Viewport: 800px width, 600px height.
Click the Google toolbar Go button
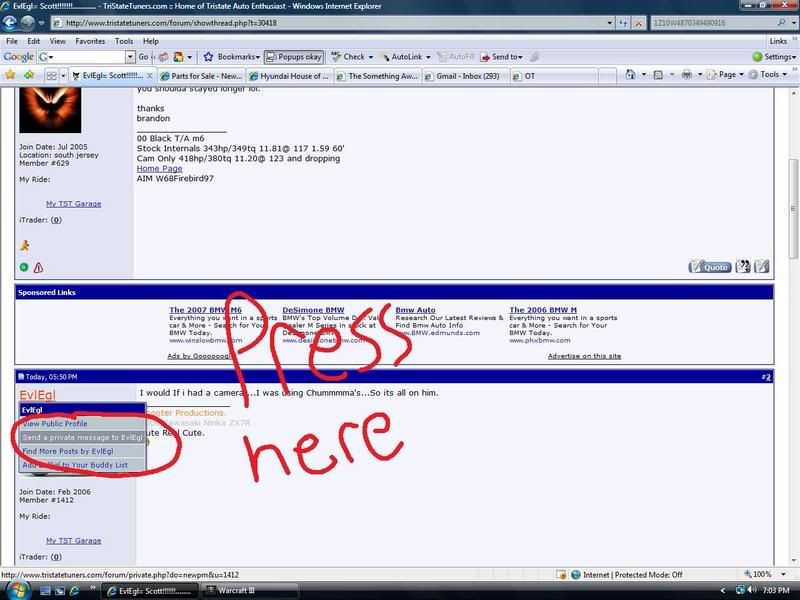(x=144, y=57)
